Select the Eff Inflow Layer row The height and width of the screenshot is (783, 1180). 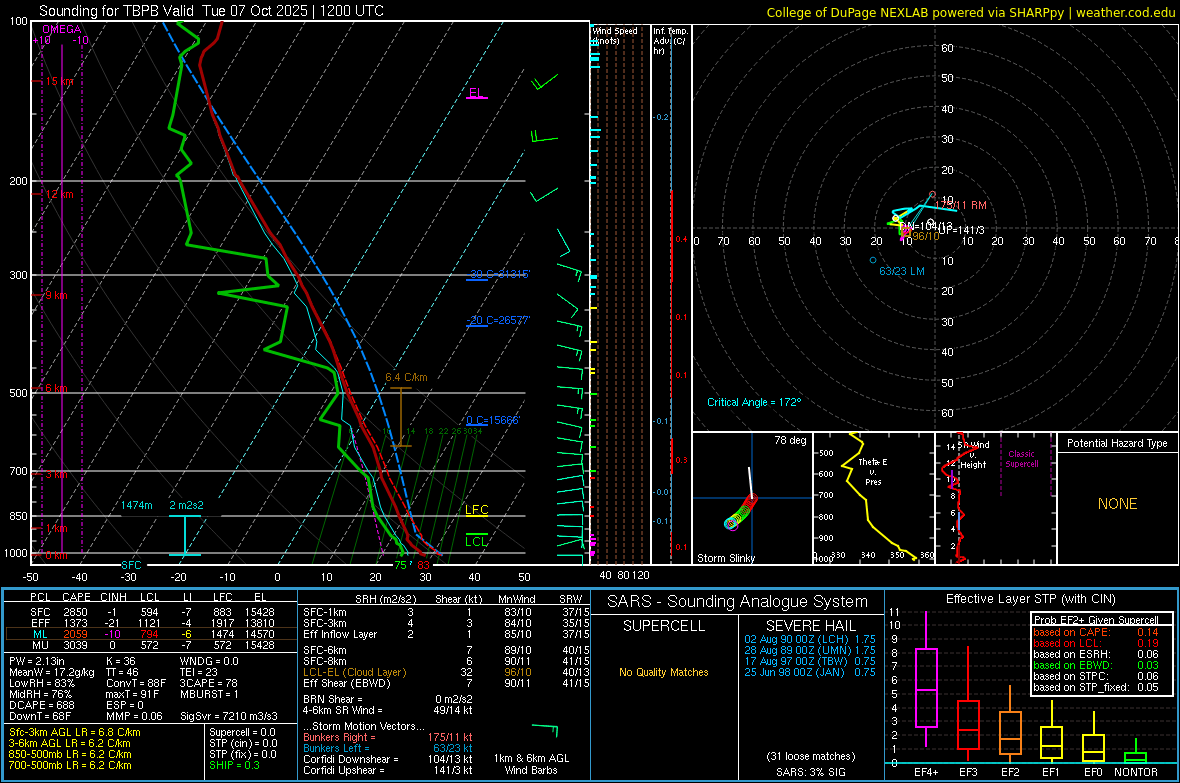446,634
